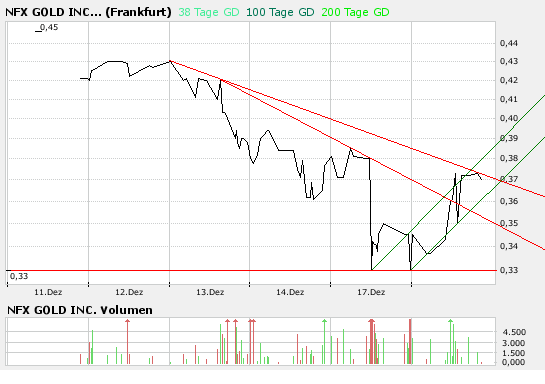Click the NFX GOLD INC... (Frankfurt) chart title
This screenshot has width=545, height=384.
(x=88, y=12)
